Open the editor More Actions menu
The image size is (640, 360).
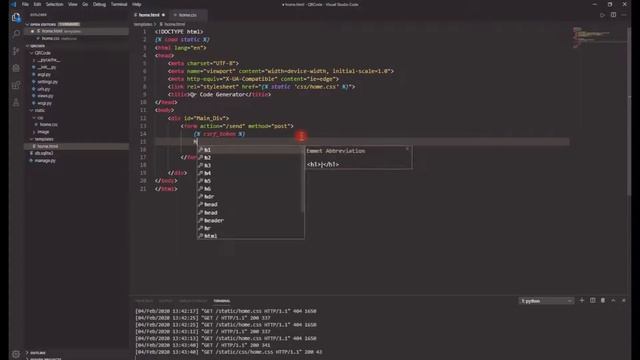point(624,15)
